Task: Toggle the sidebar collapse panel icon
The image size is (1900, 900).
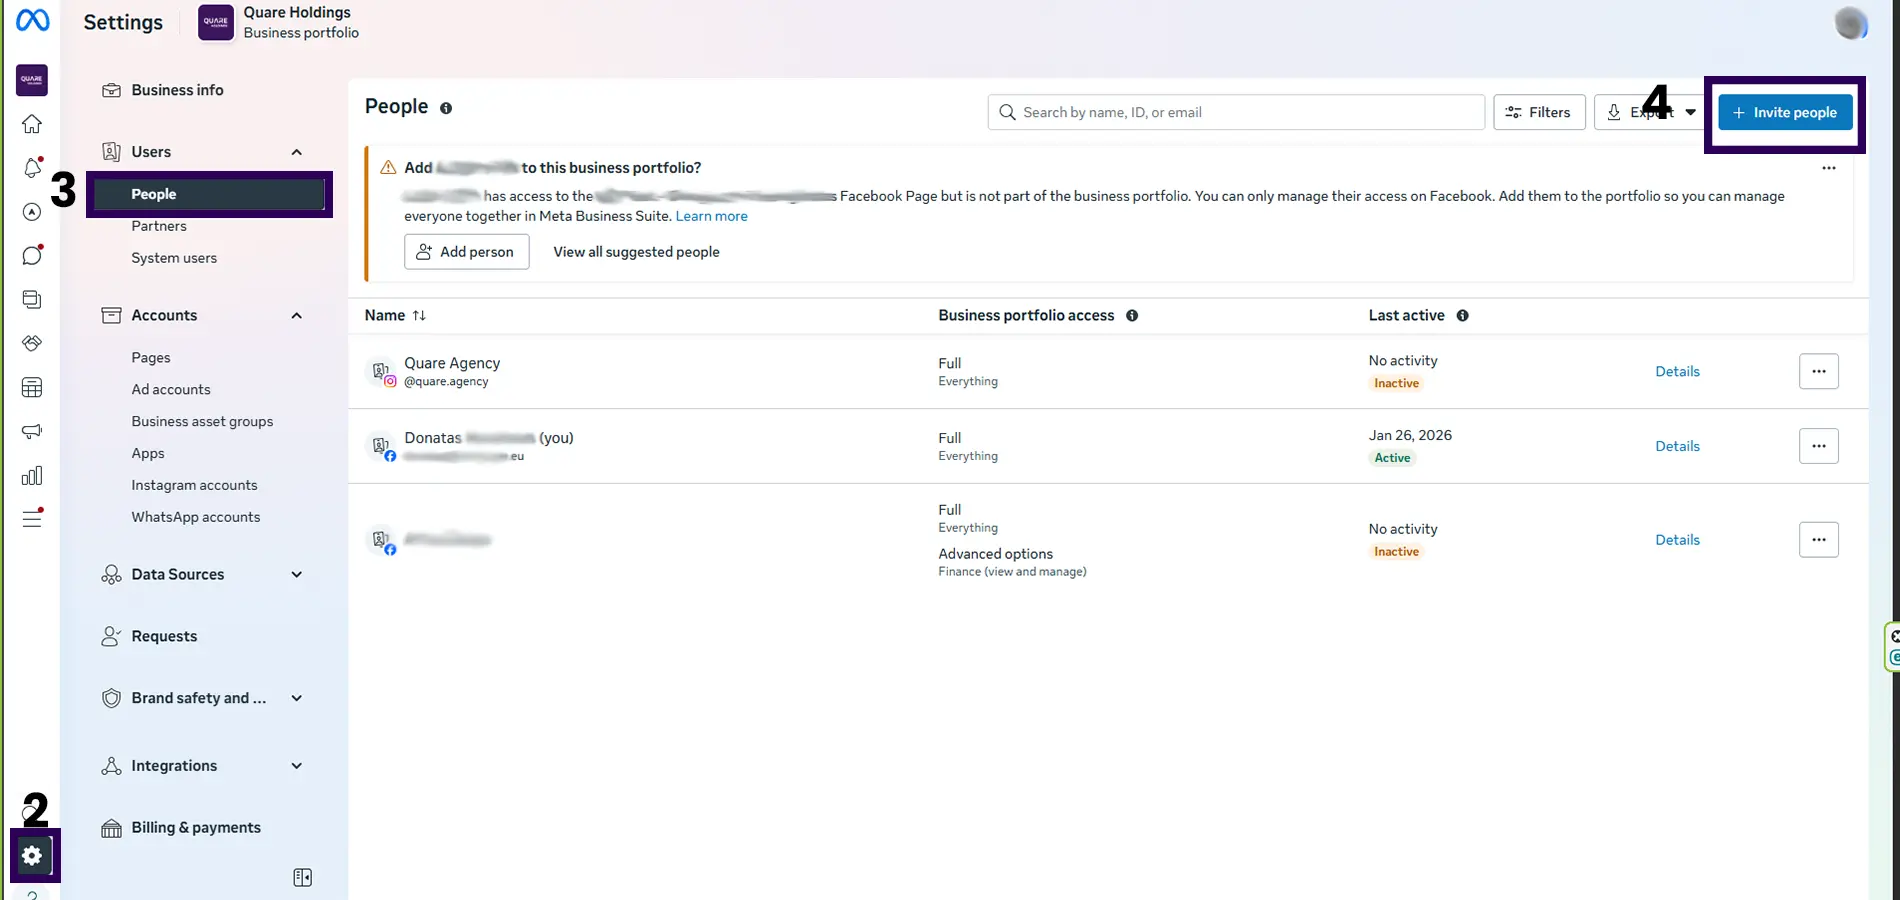Action: point(302,877)
